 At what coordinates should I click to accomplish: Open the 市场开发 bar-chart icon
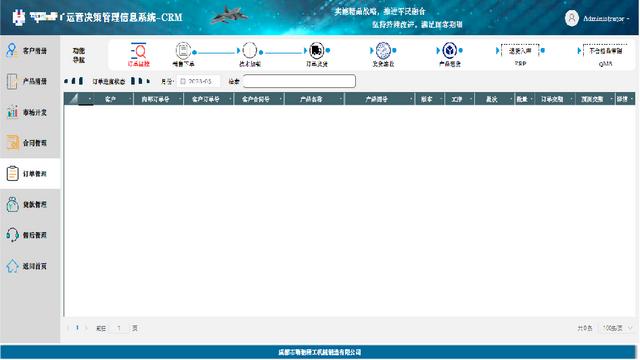tap(12, 112)
